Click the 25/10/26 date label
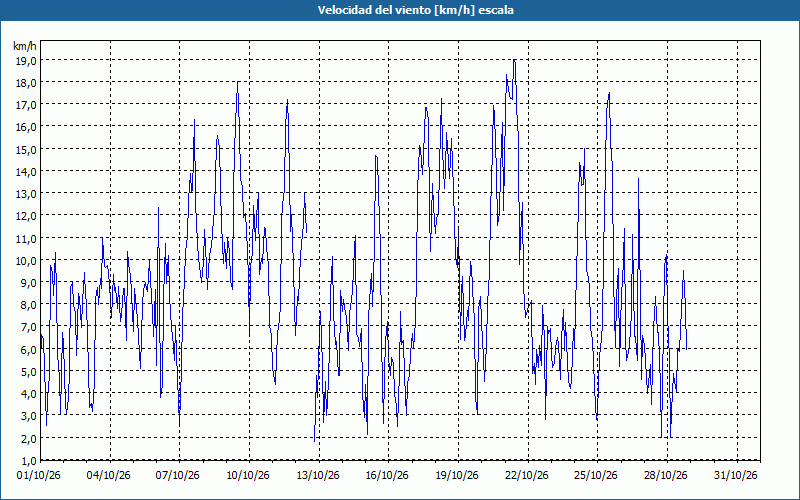This screenshot has height=500, width=800. pos(596,476)
